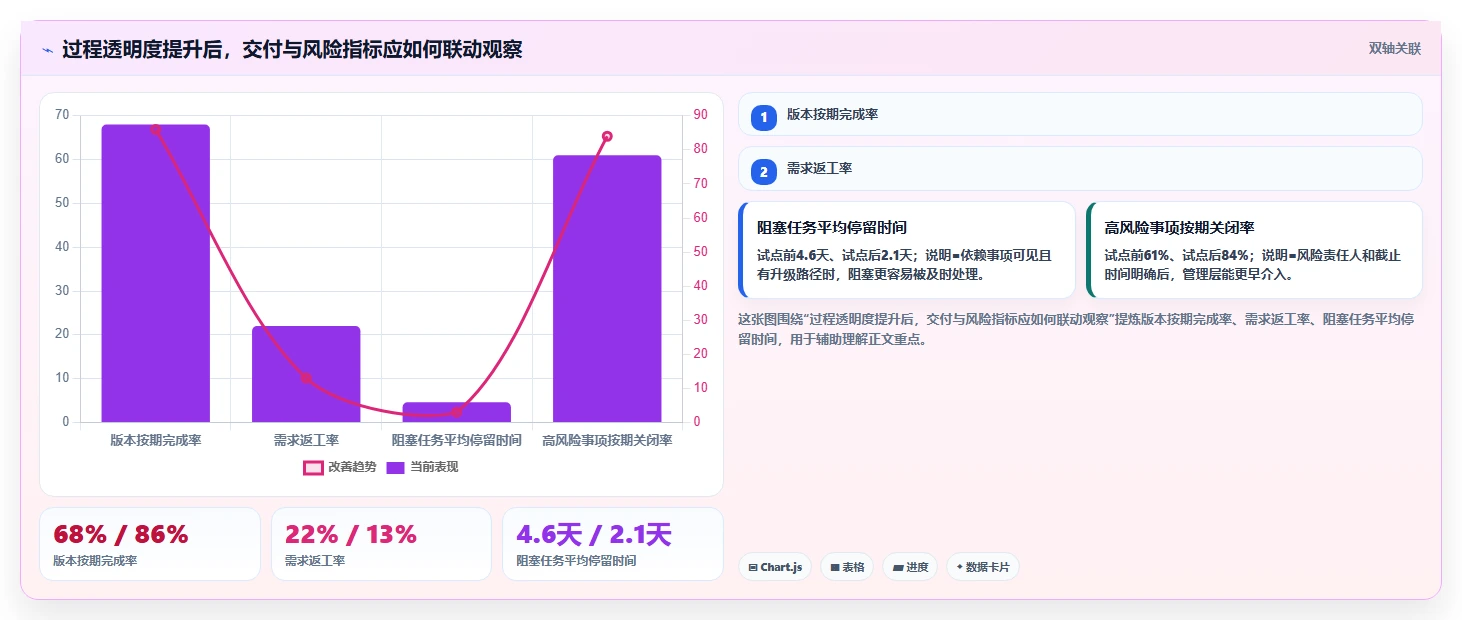Click number badge 2 for 需求返工率

tap(764, 172)
